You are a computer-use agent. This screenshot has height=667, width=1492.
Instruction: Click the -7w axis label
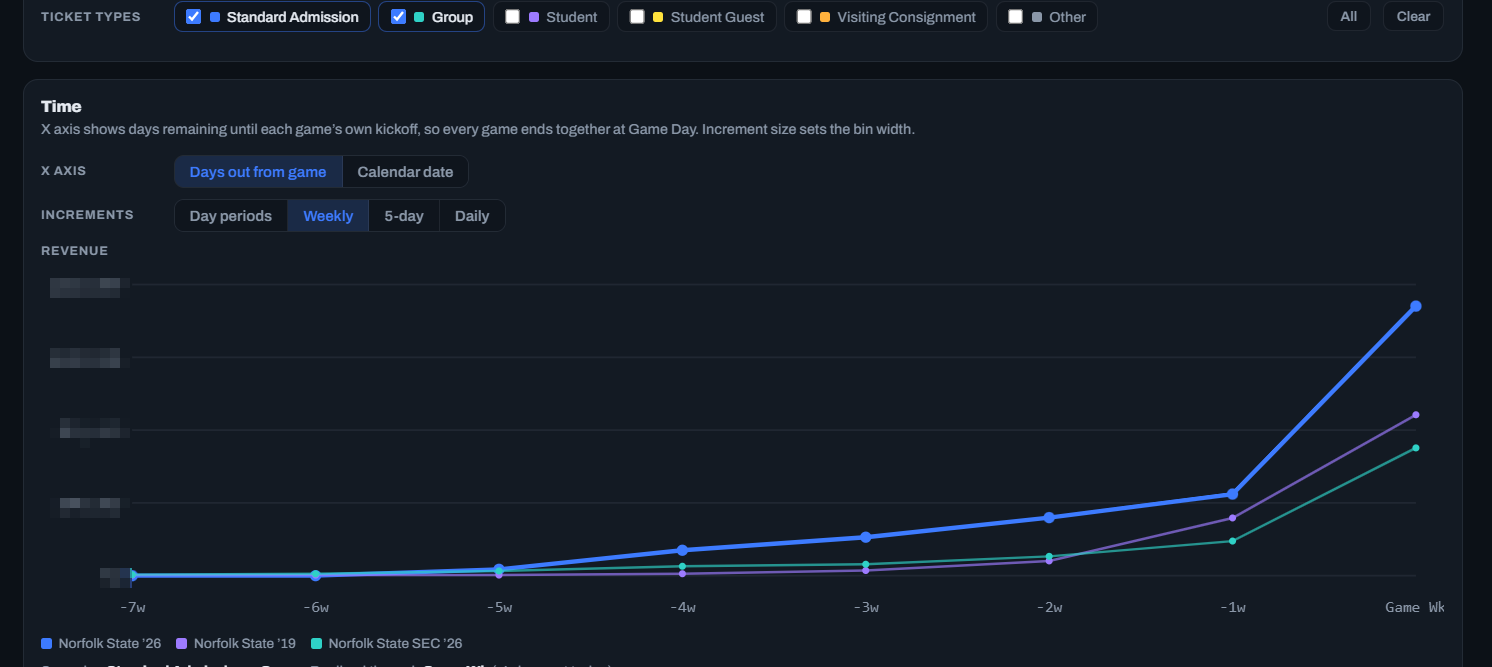pyautogui.click(x=132, y=608)
